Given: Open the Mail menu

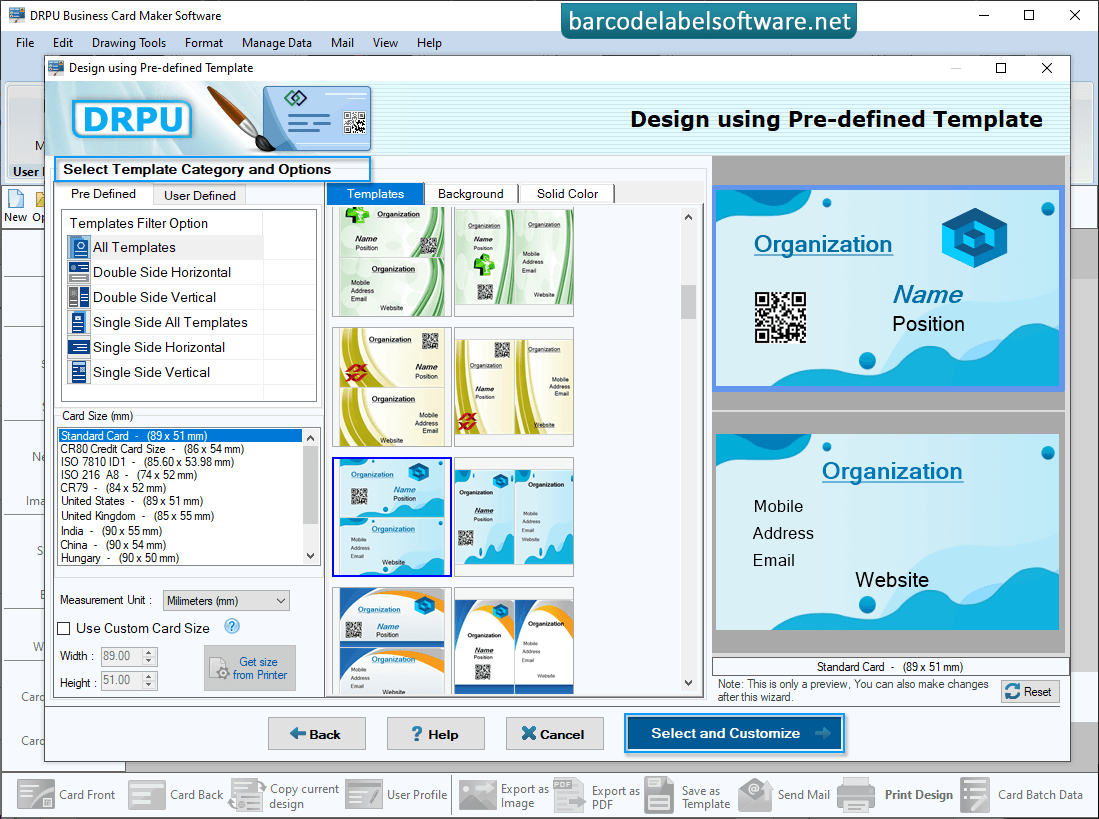Looking at the screenshot, I should point(342,43).
